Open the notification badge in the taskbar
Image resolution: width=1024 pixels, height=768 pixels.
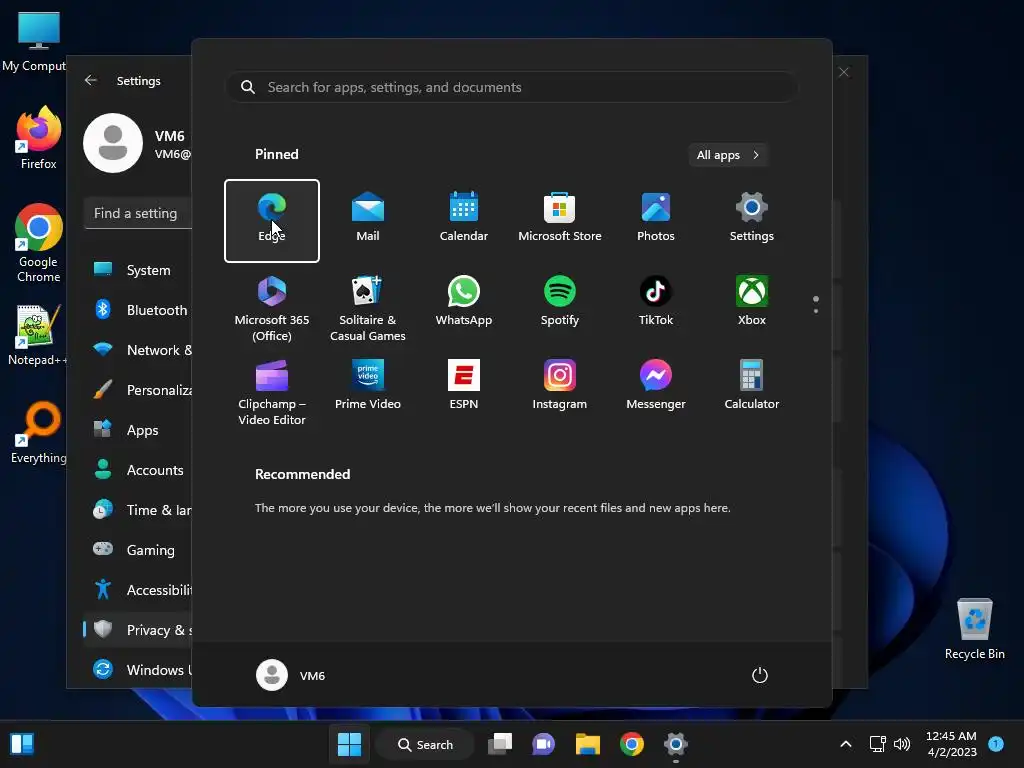click(x=996, y=743)
